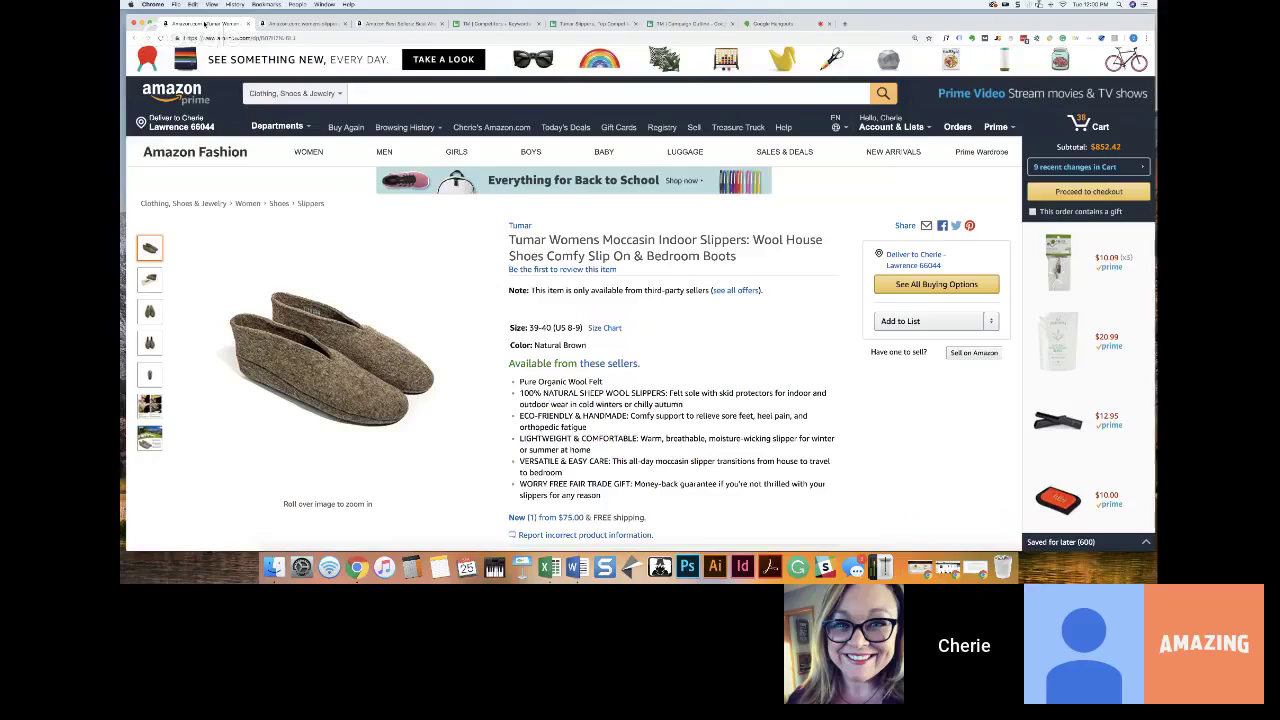Open Keynote from the dock
1280x720 pixels.
pos(522,568)
